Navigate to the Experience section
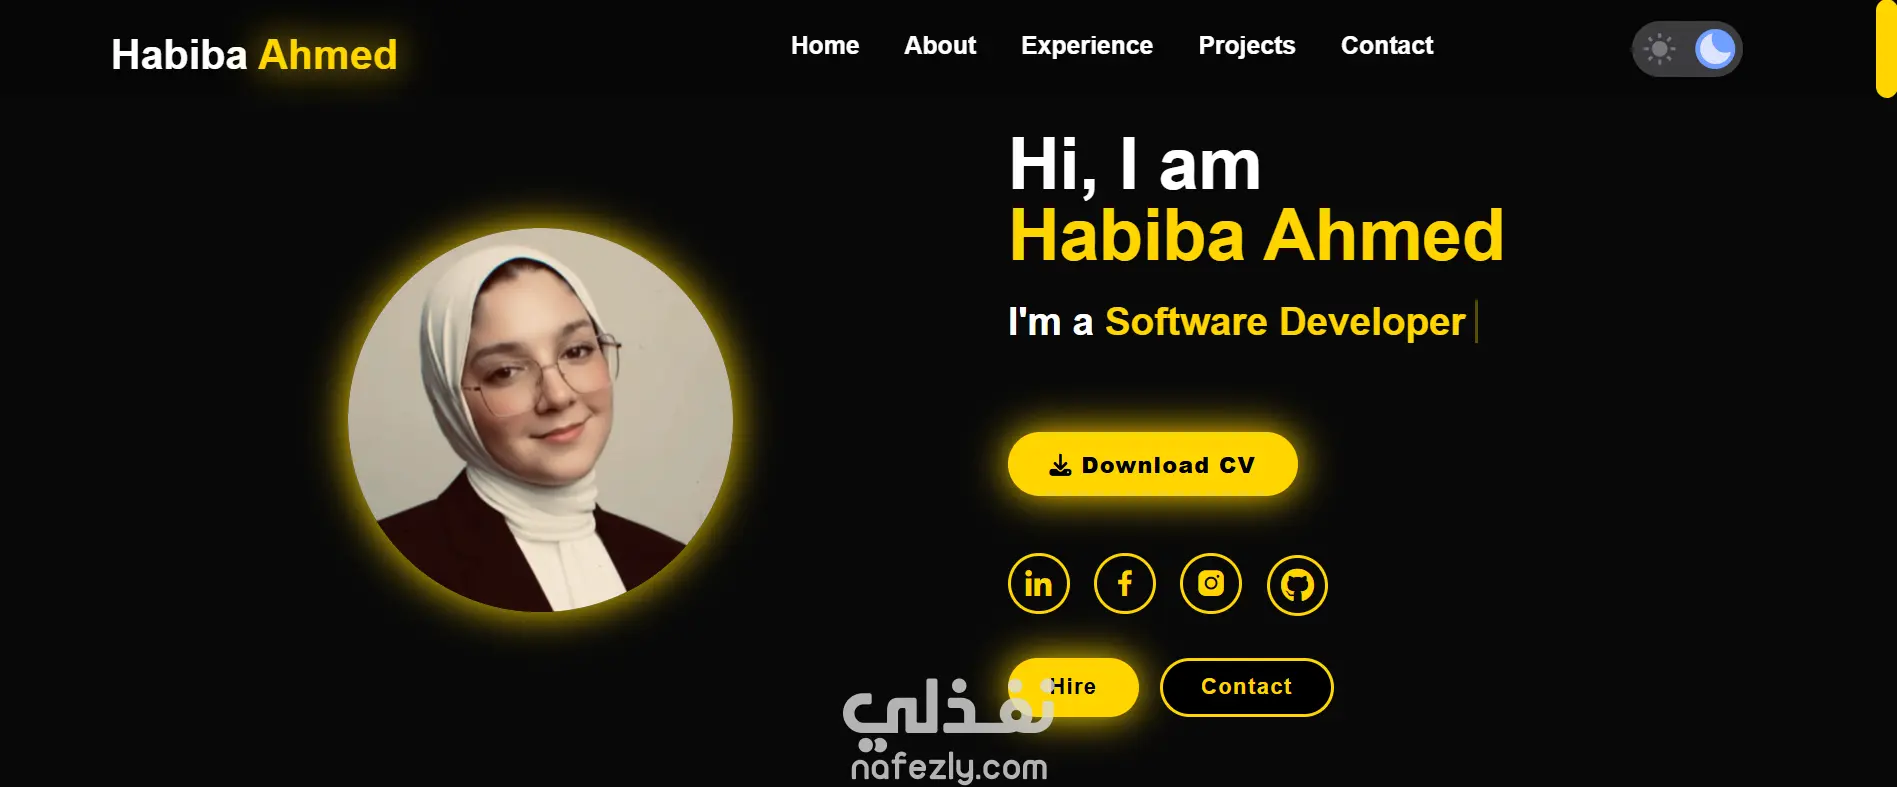 (x=1087, y=46)
